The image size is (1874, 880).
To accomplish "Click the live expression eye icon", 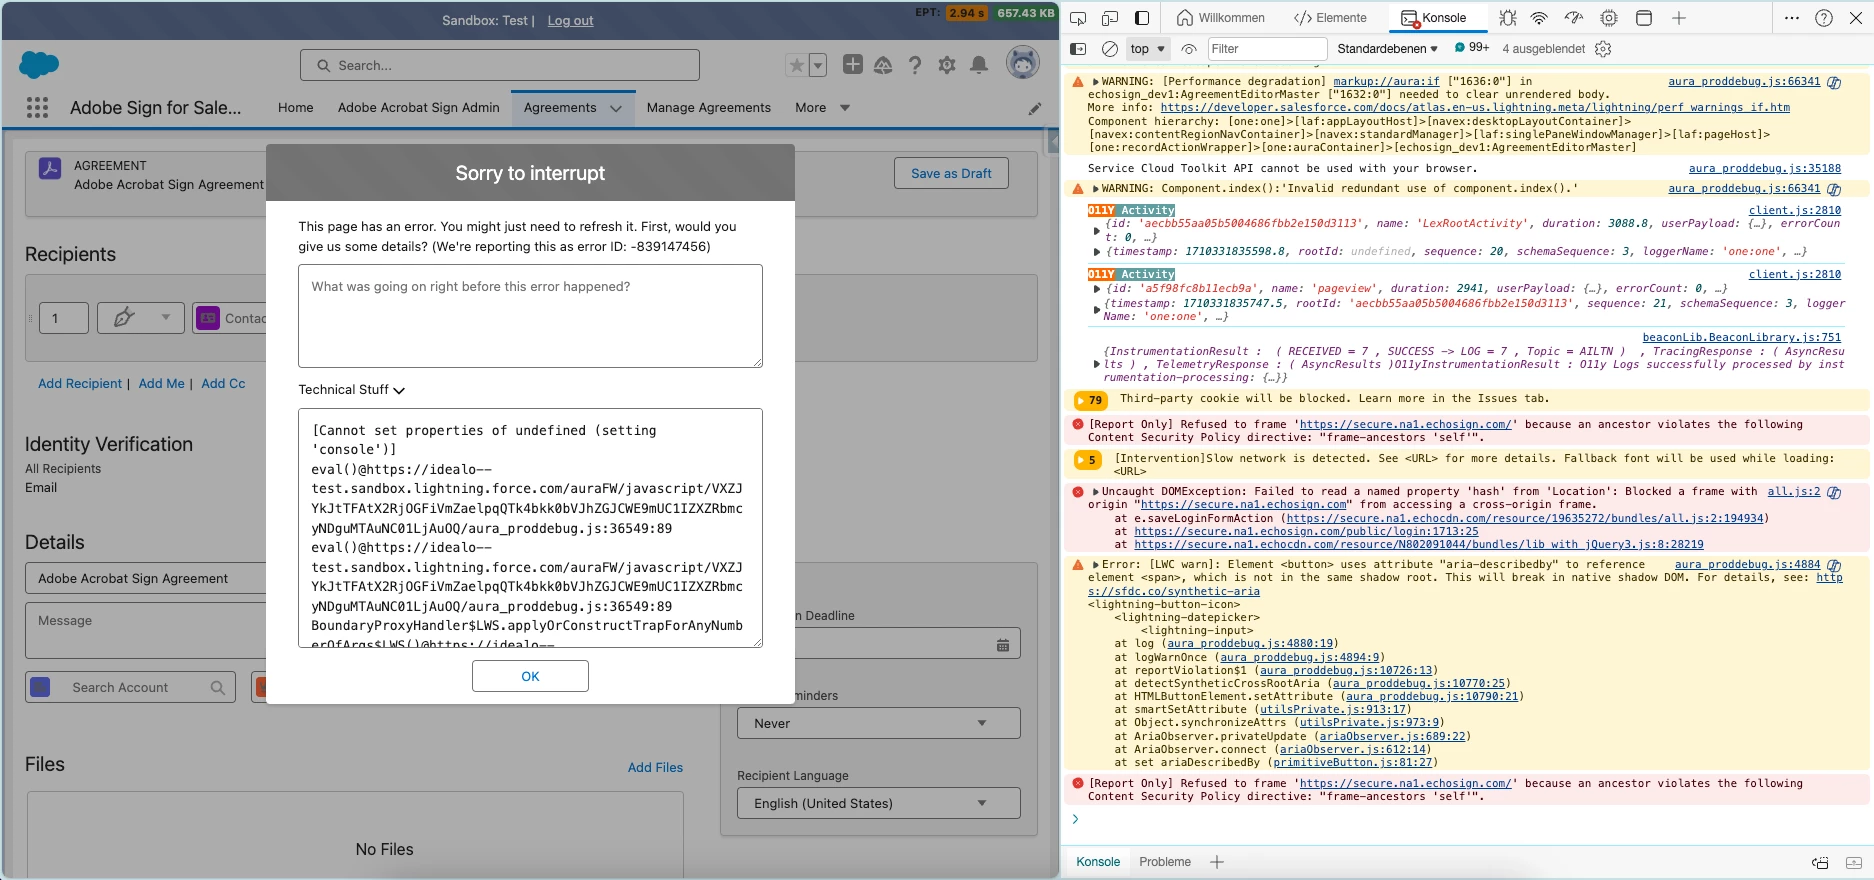I will point(1189,49).
